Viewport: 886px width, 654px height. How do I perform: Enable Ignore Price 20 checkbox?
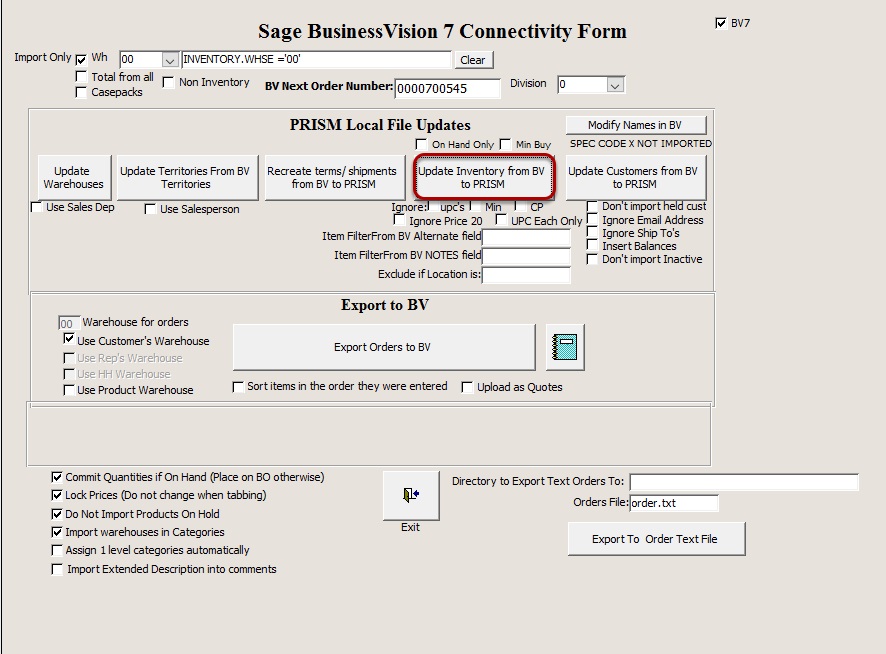tap(399, 219)
